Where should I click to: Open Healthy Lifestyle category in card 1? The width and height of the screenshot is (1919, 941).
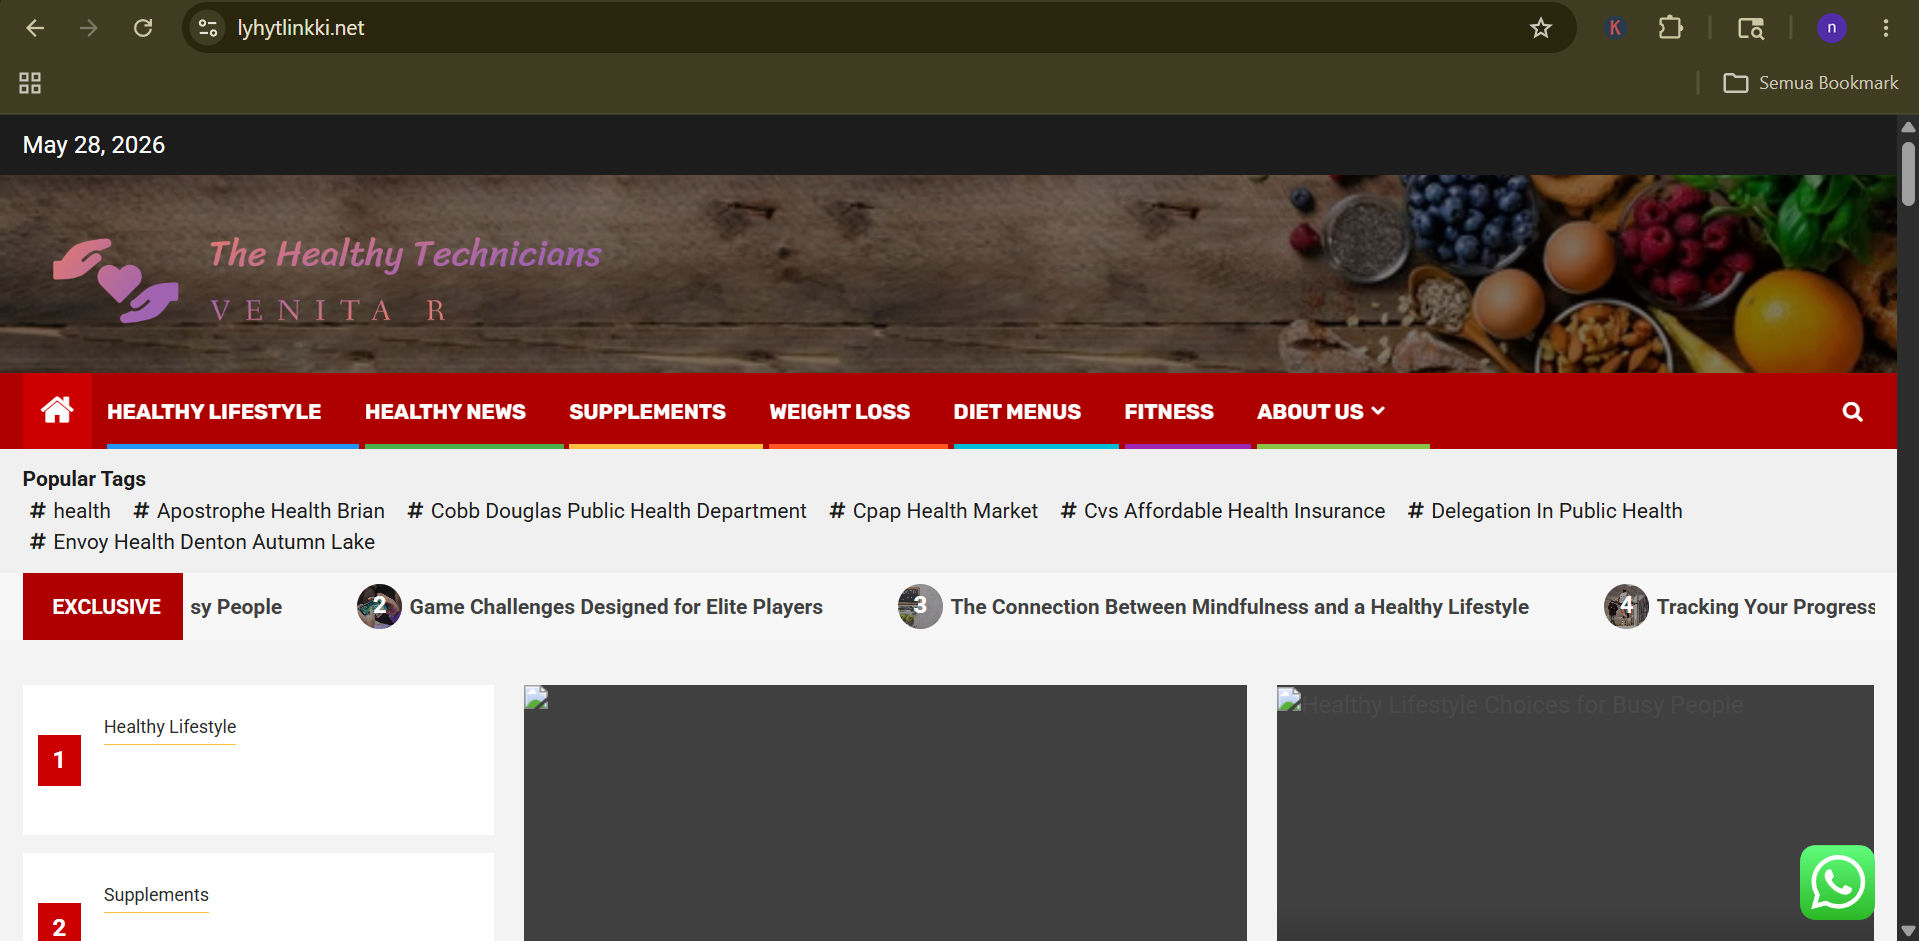(x=170, y=727)
